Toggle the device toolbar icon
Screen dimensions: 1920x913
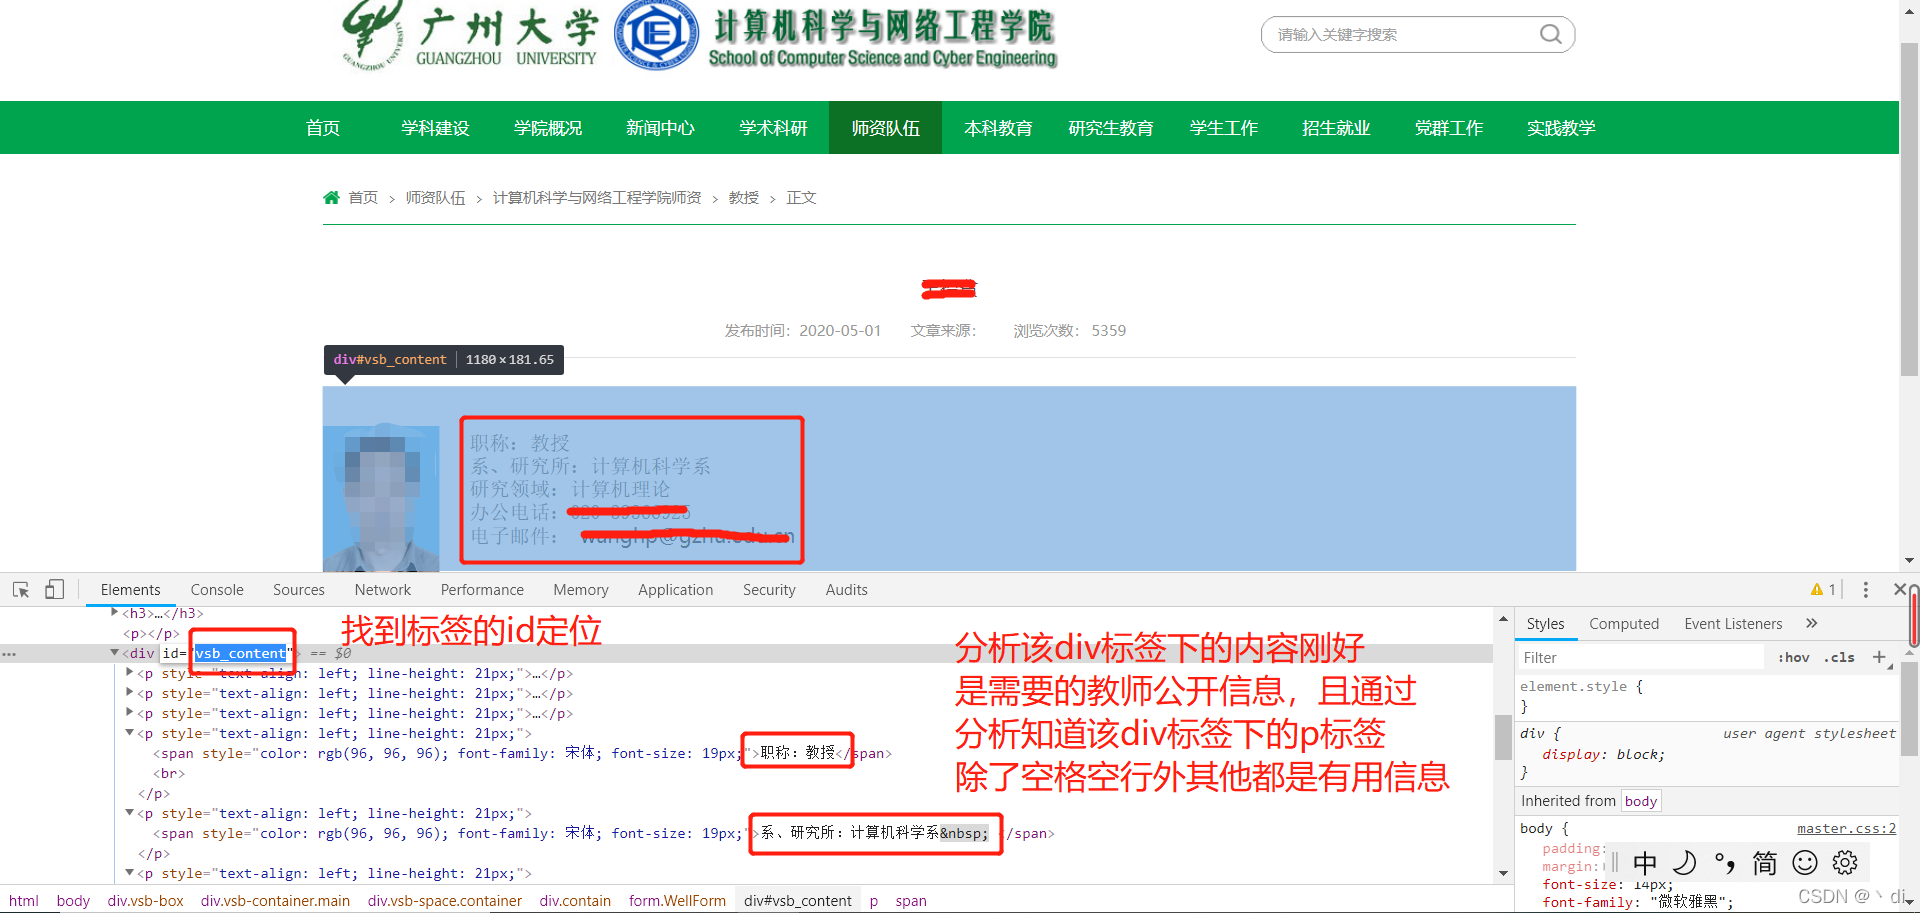click(55, 590)
